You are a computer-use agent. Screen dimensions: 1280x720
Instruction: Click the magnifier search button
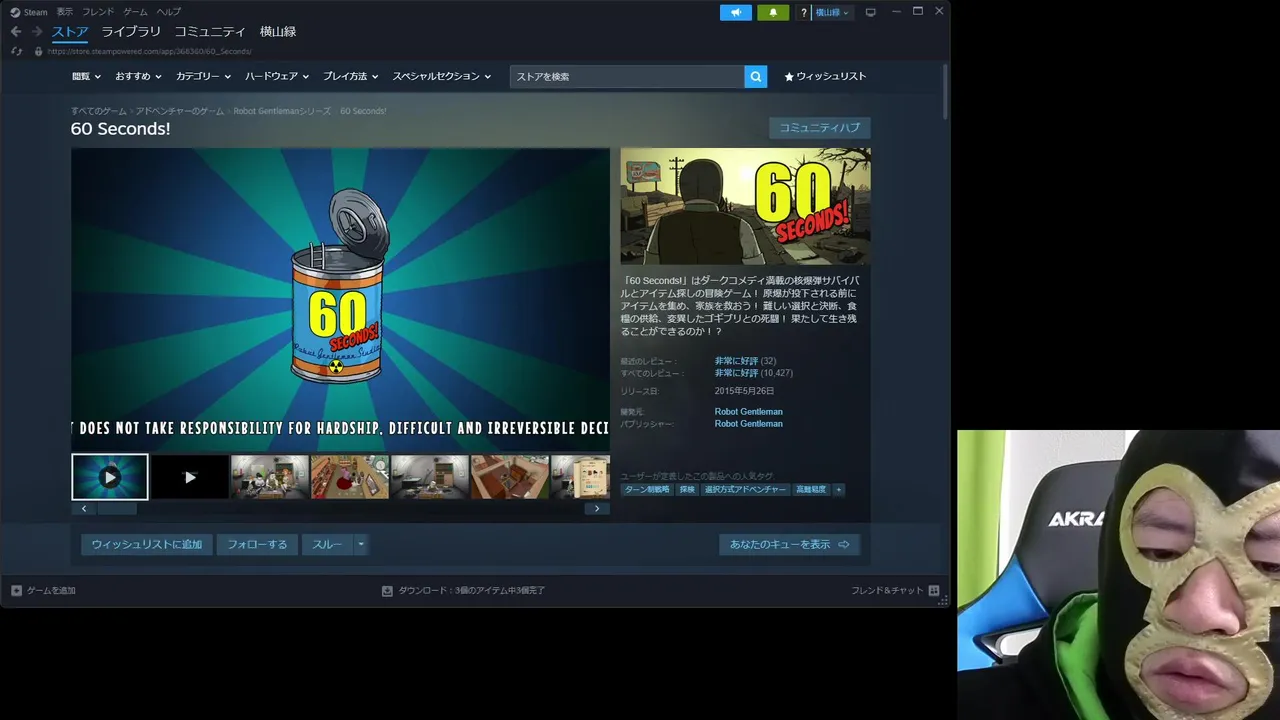point(756,76)
